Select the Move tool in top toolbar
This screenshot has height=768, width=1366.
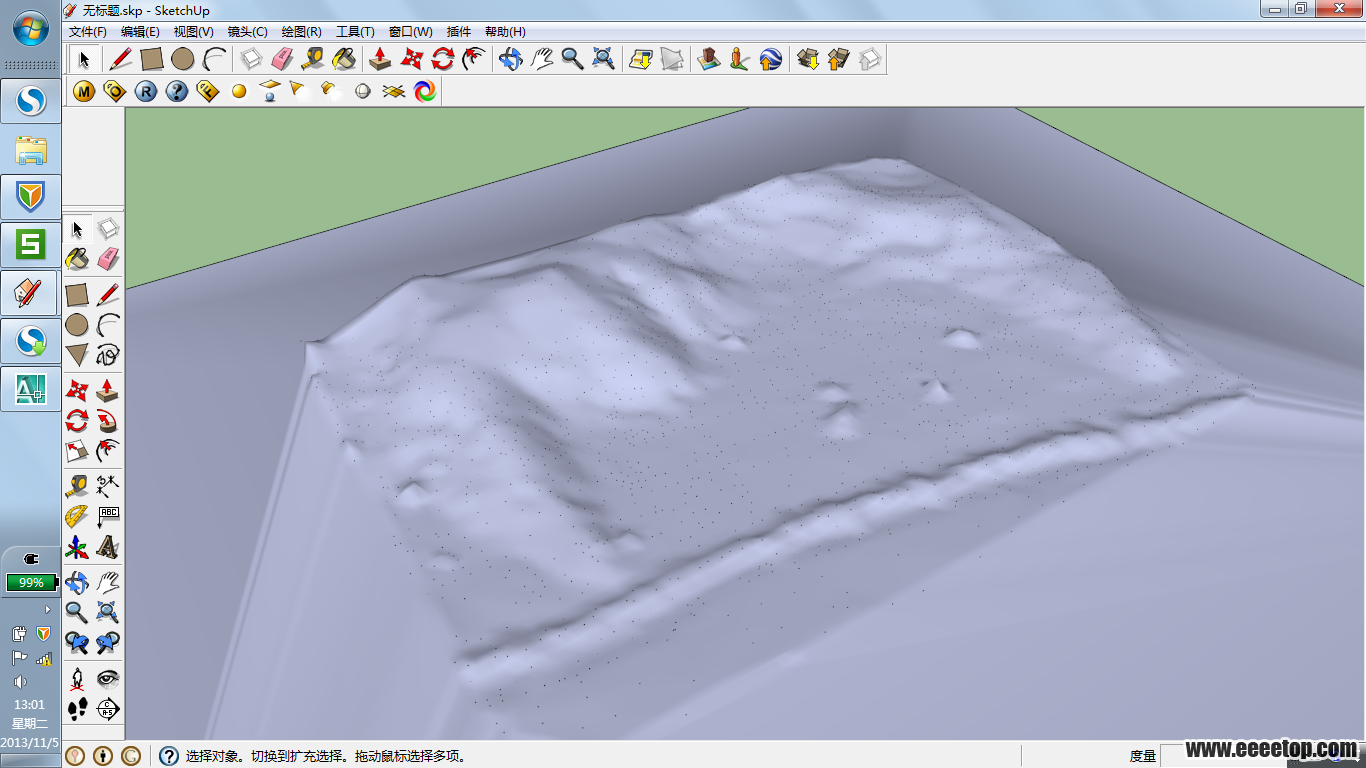(411, 59)
